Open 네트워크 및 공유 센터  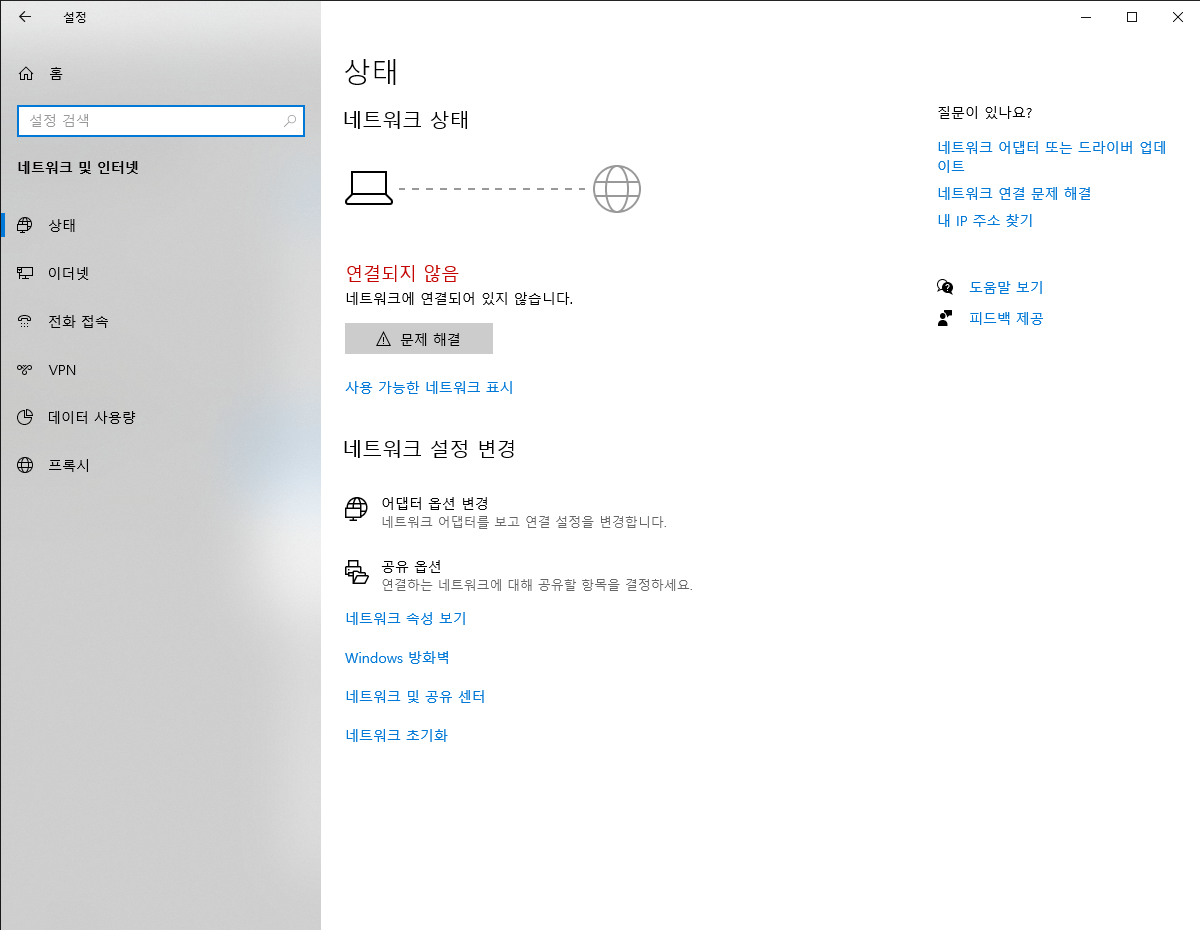[x=415, y=697]
